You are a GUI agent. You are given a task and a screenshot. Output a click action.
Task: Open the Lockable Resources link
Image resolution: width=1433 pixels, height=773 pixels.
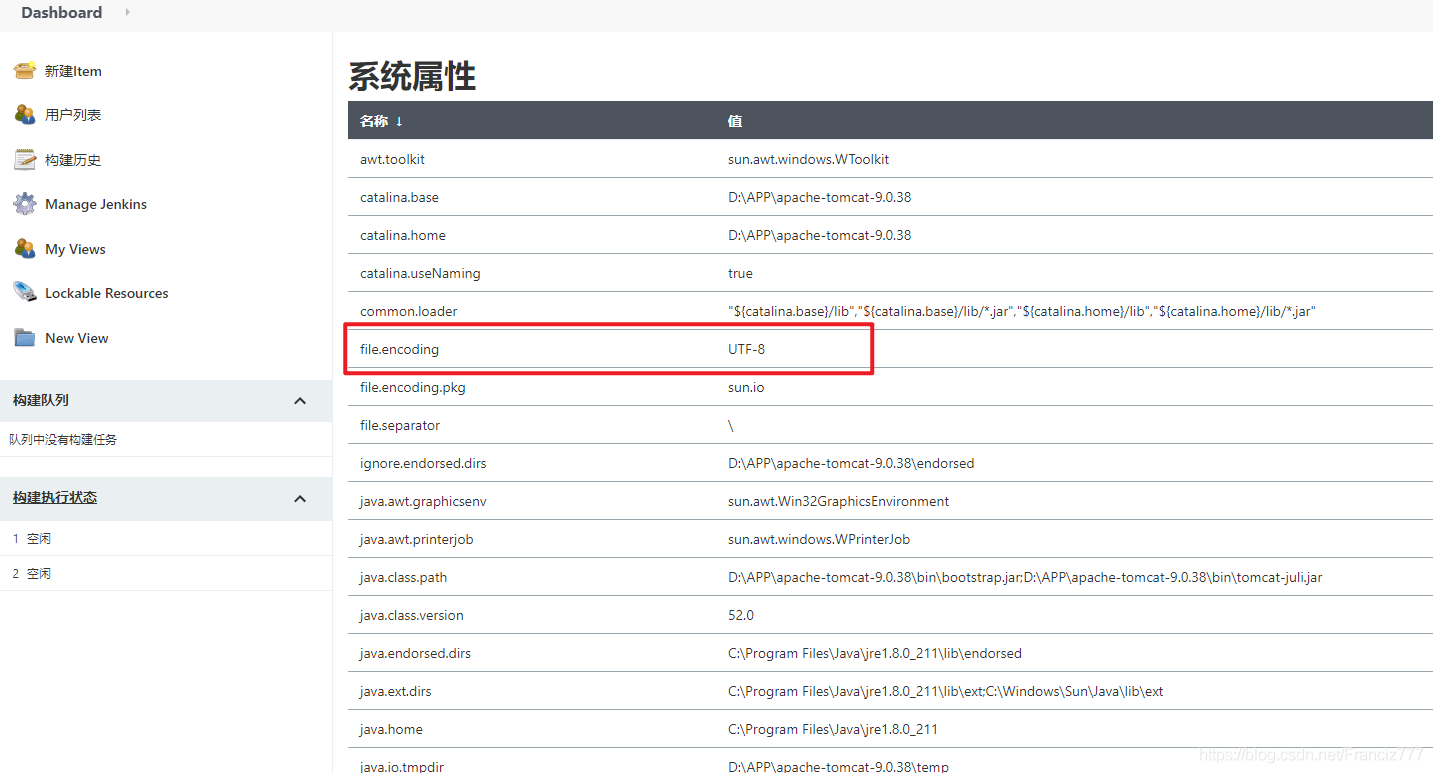coord(107,293)
